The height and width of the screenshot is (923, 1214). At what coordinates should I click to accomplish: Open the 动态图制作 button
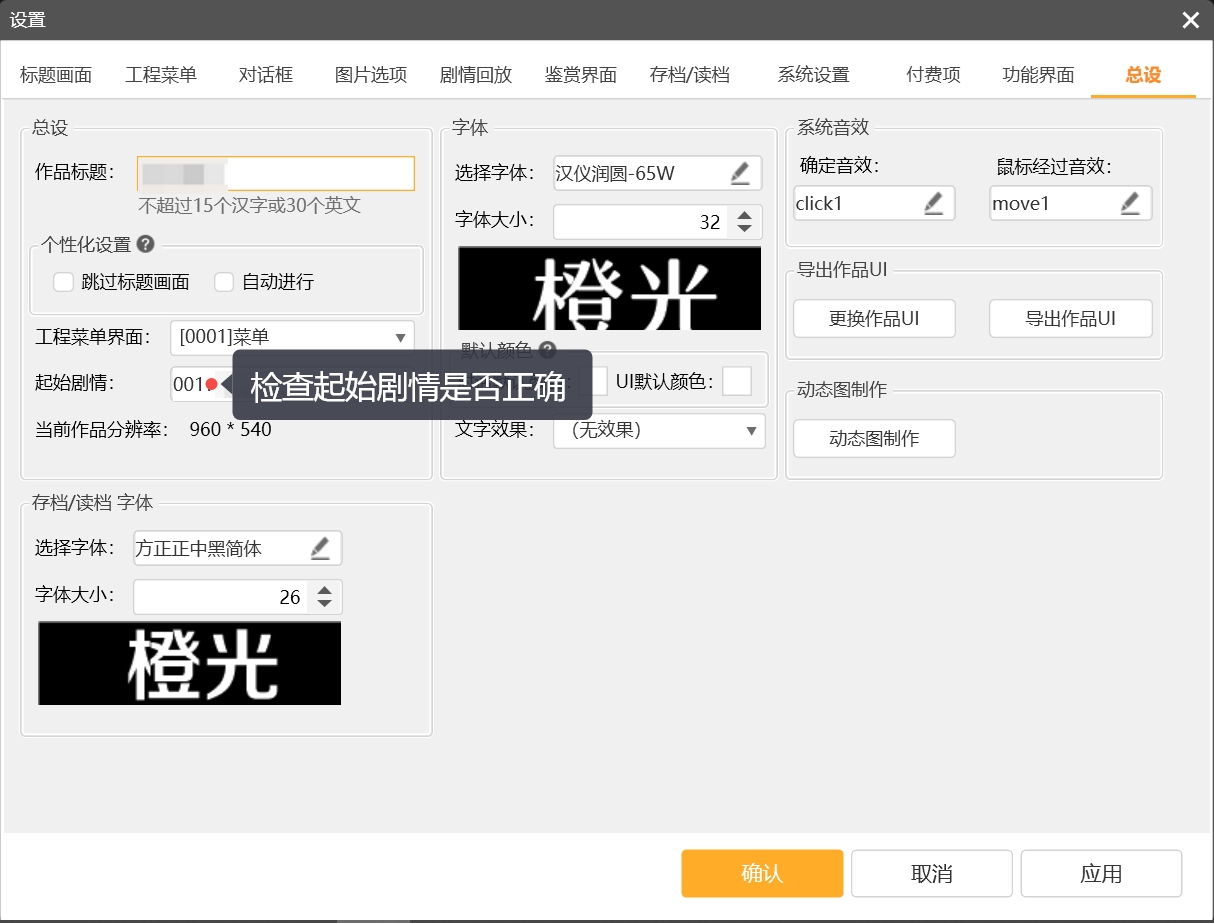pos(874,438)
